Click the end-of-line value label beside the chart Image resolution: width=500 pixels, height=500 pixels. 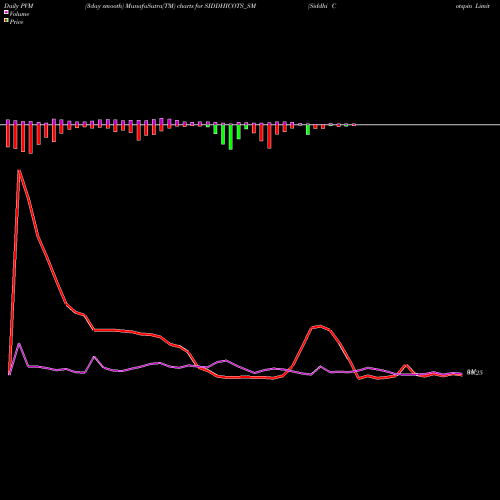tap(475, 373)
